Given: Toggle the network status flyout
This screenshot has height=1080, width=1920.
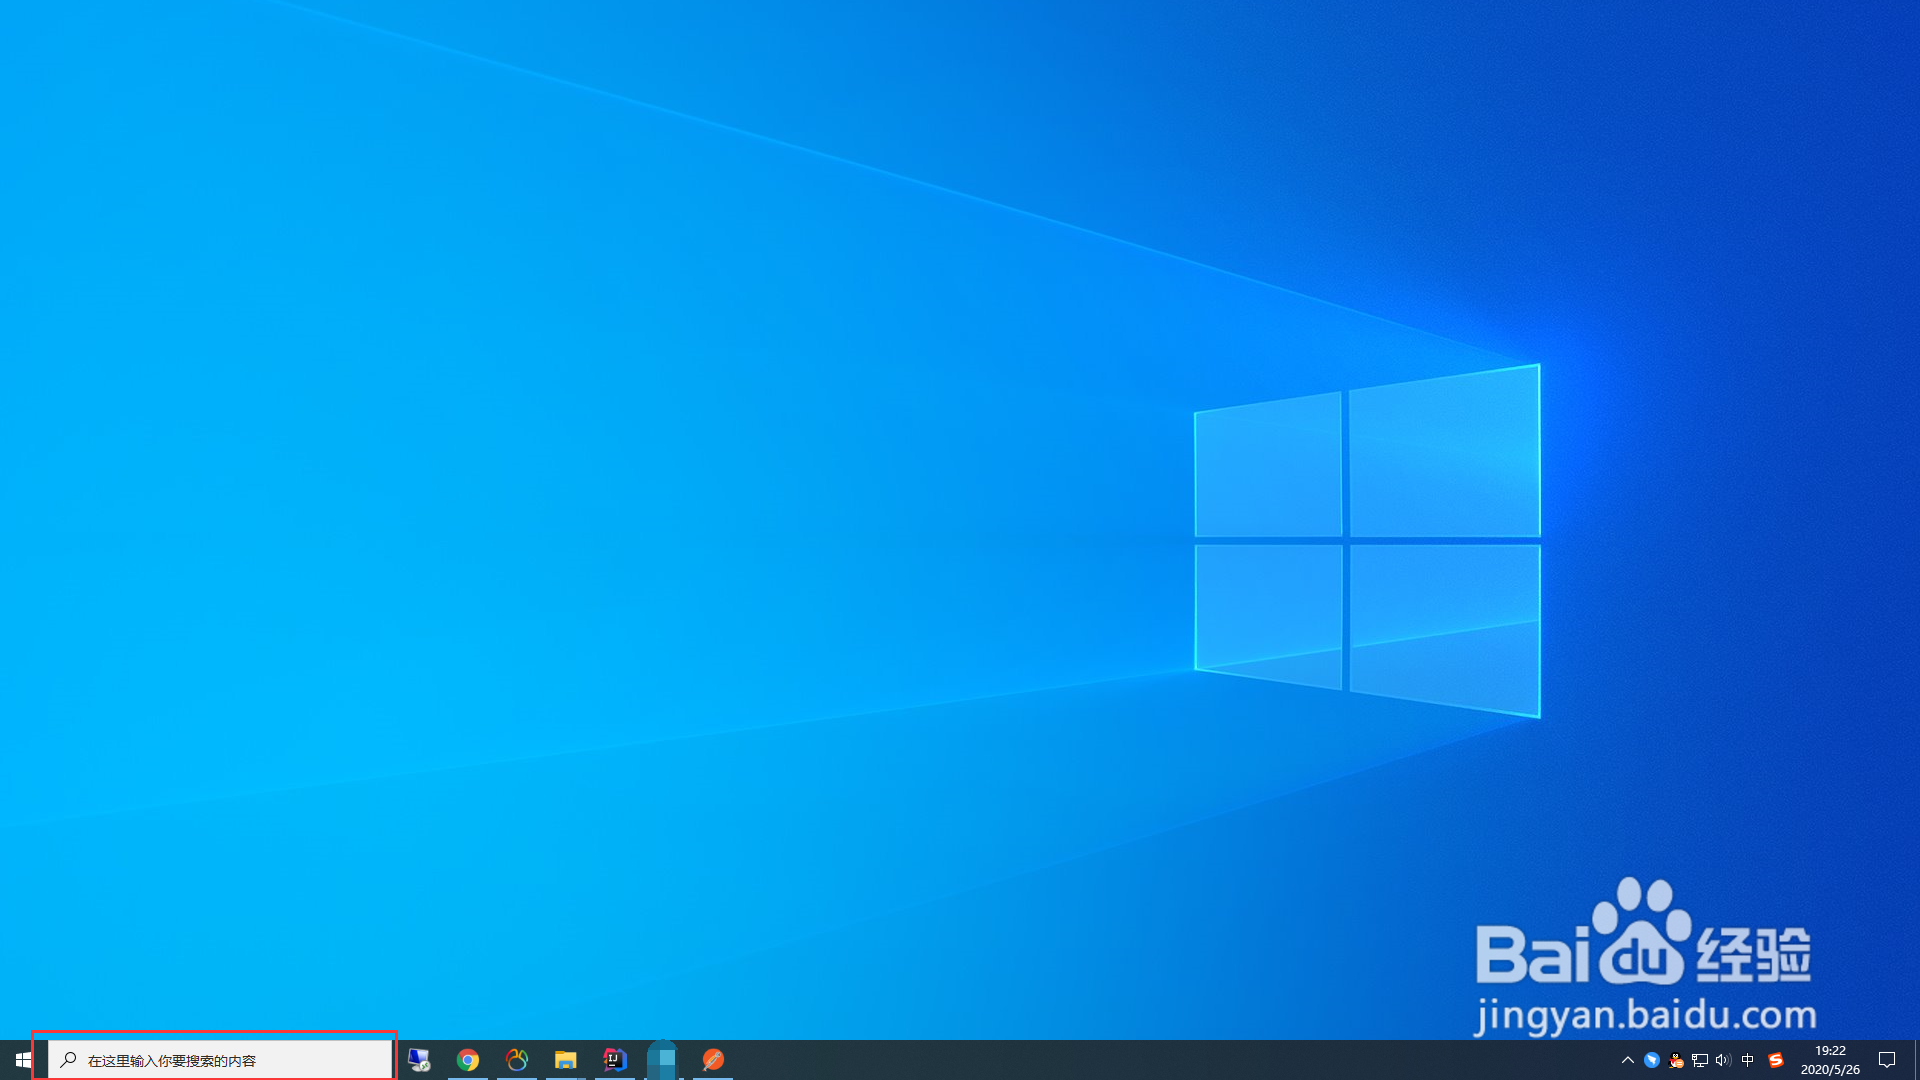Looking at the screenshot, I should click(x=1700, y=1060).
